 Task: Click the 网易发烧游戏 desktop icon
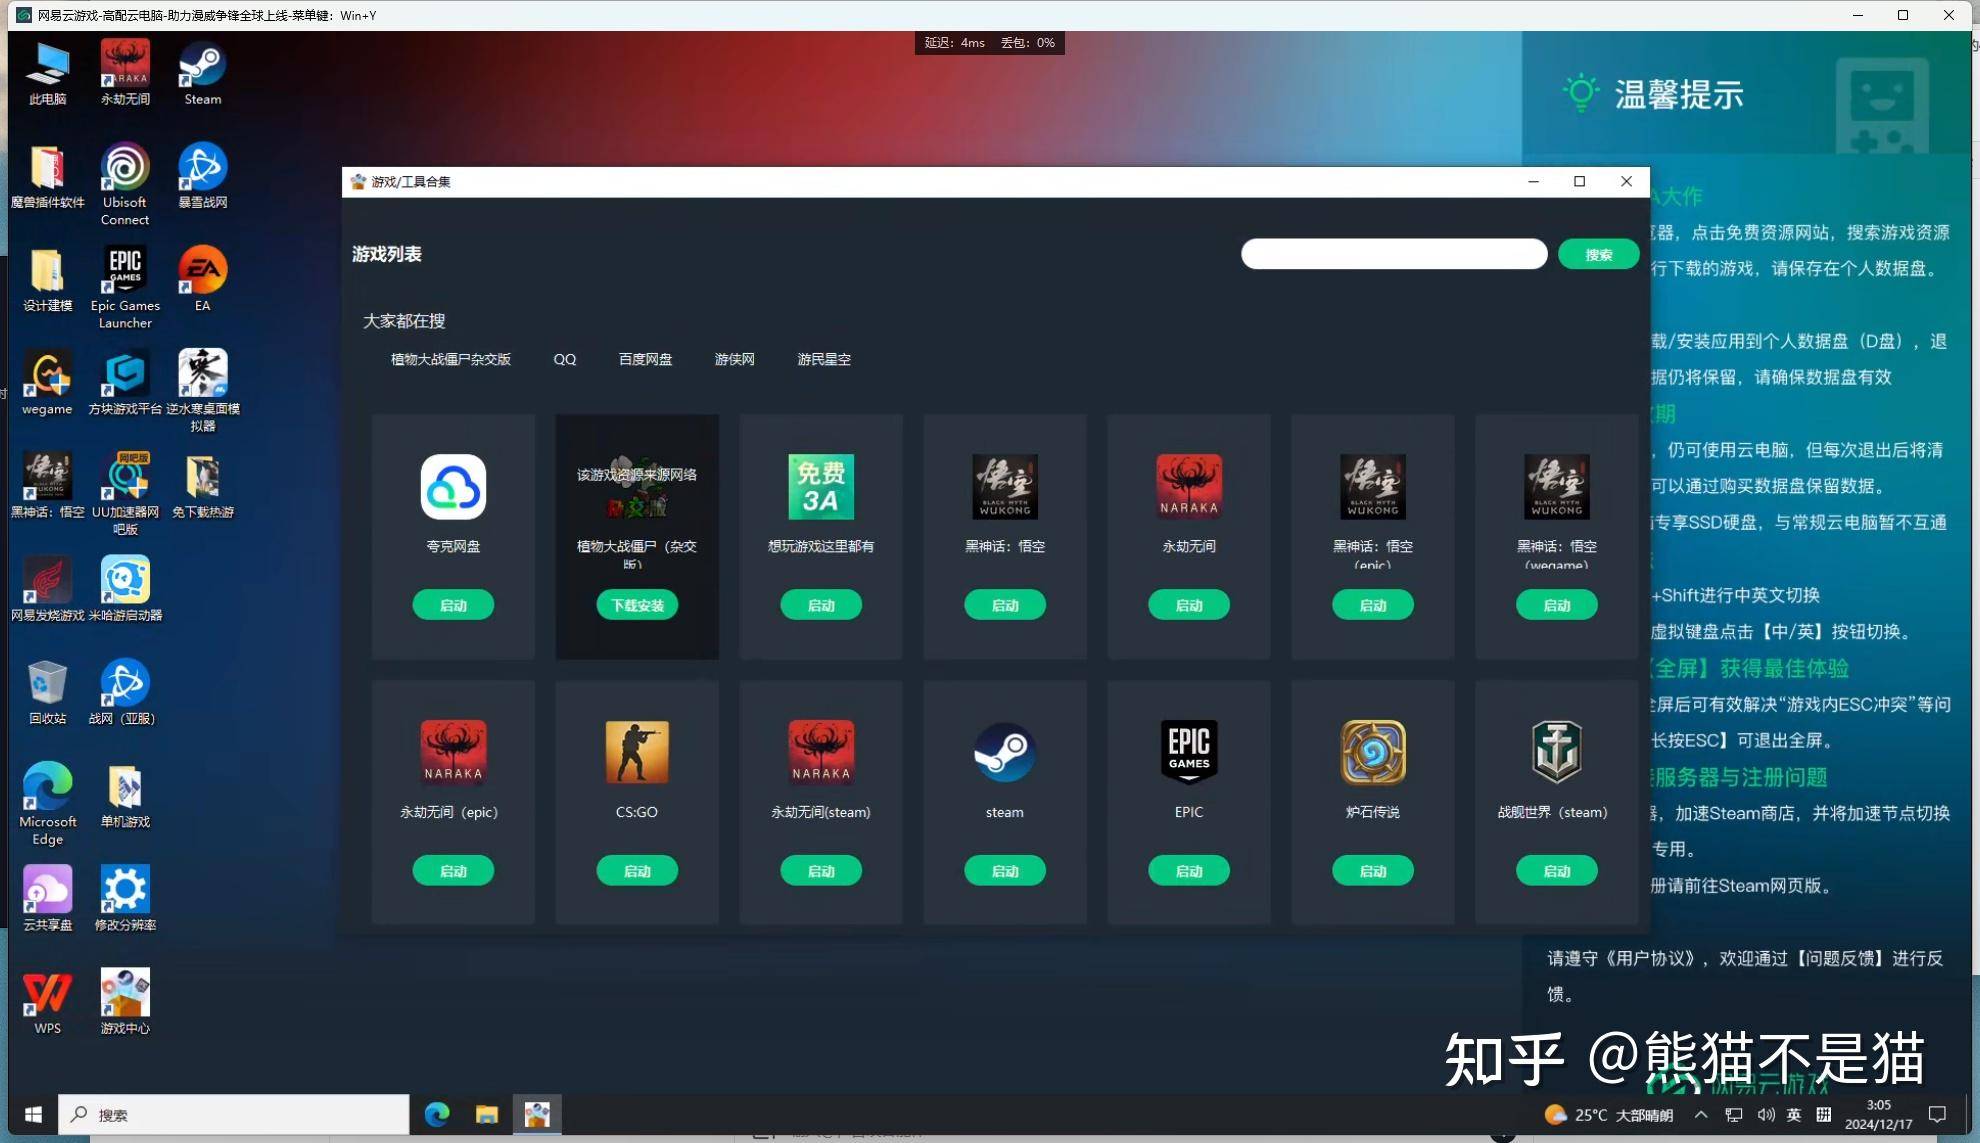[47, 588]
